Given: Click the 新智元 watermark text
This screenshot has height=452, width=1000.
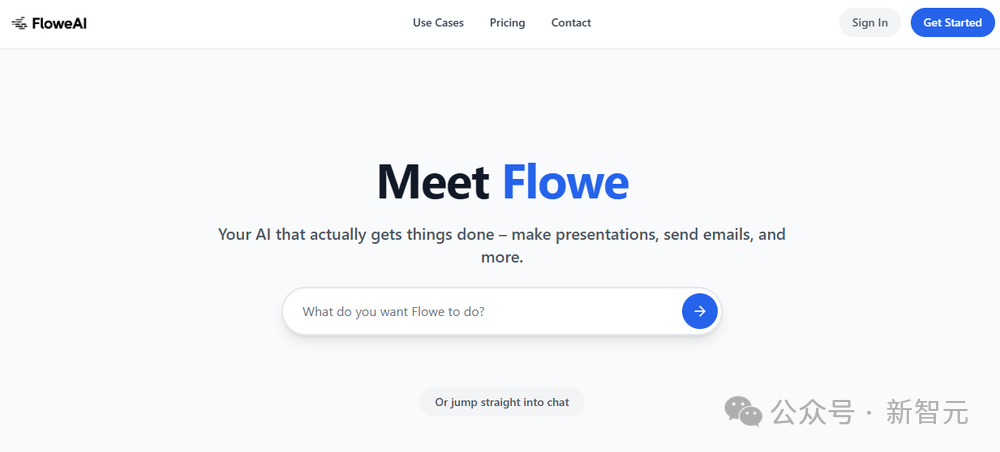Looking at the screenshot, I should pyautogui.click(x=927, y=412).
